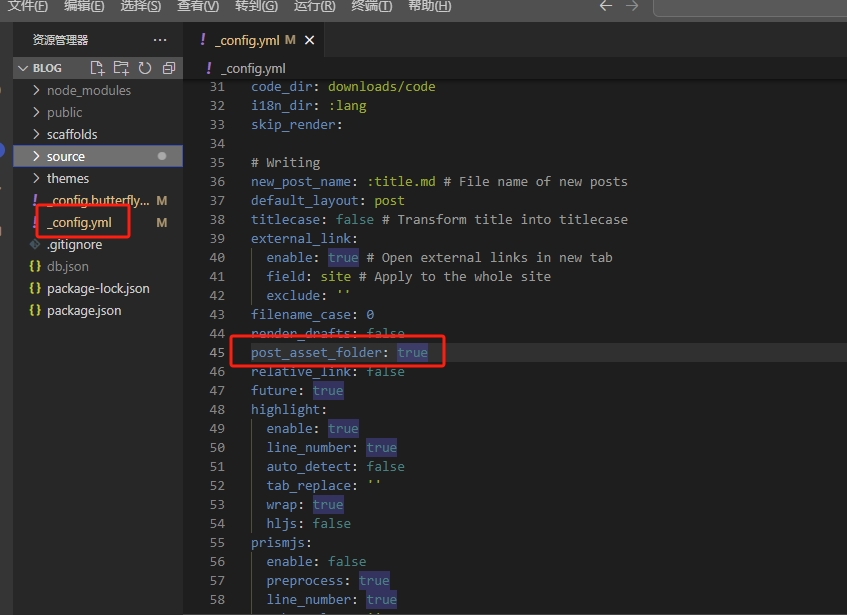Click the field key on line 41

coord(285,276)
